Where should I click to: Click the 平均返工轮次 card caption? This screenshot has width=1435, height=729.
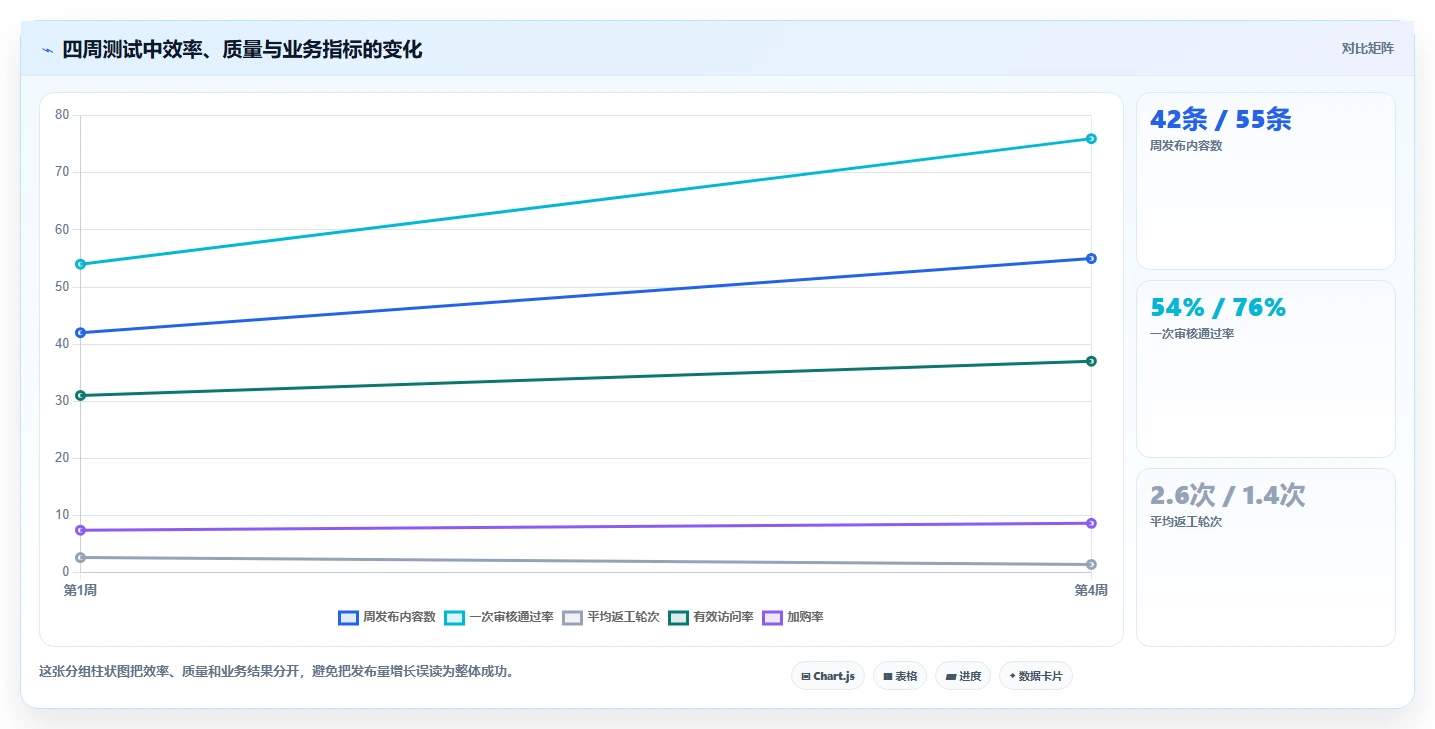pos(1186,522)
